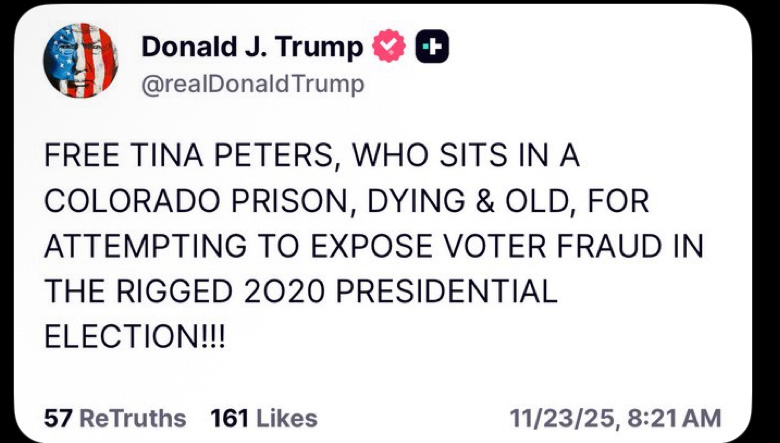Open the flag-themed profile avatar

[80, 60]
